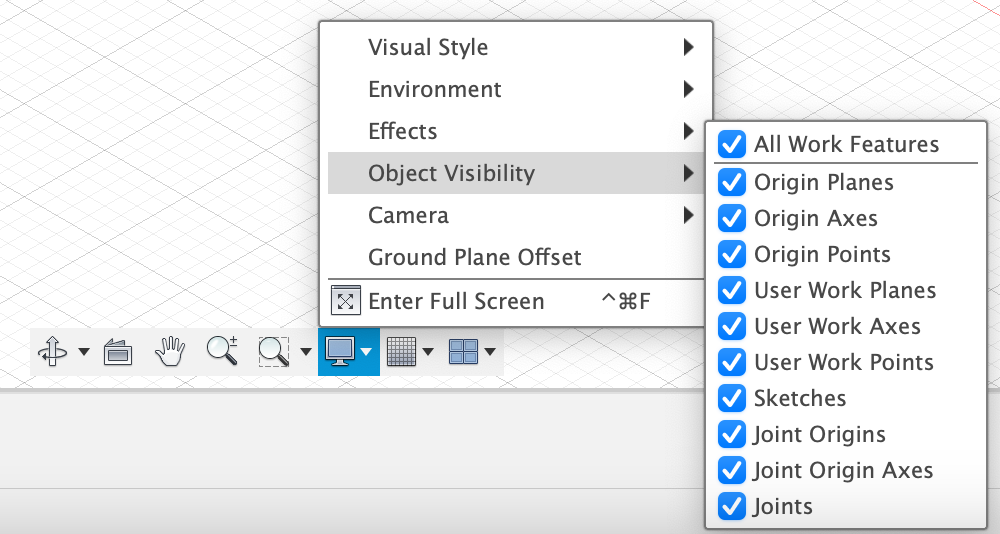Uncheck All Work Features checkbox

pyautogui.click(x=732, y=144)
